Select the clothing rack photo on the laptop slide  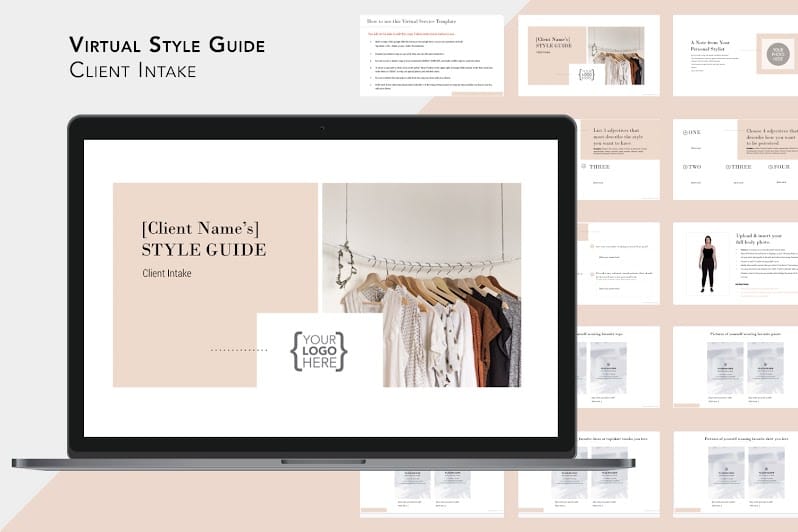(421, 285)
